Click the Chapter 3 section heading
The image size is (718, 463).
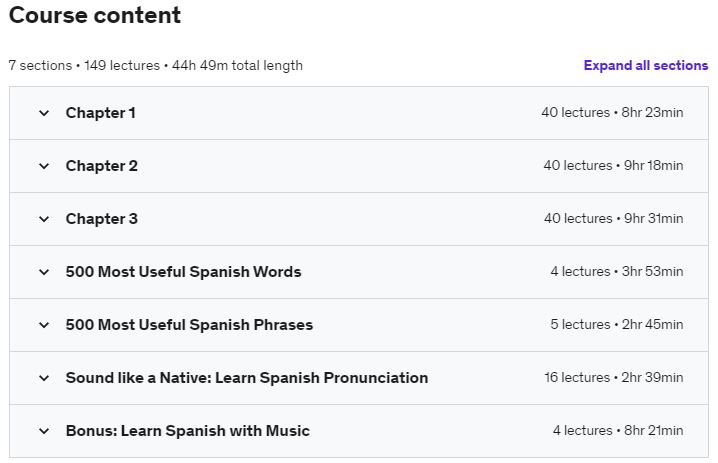click(x=102, y=219)
